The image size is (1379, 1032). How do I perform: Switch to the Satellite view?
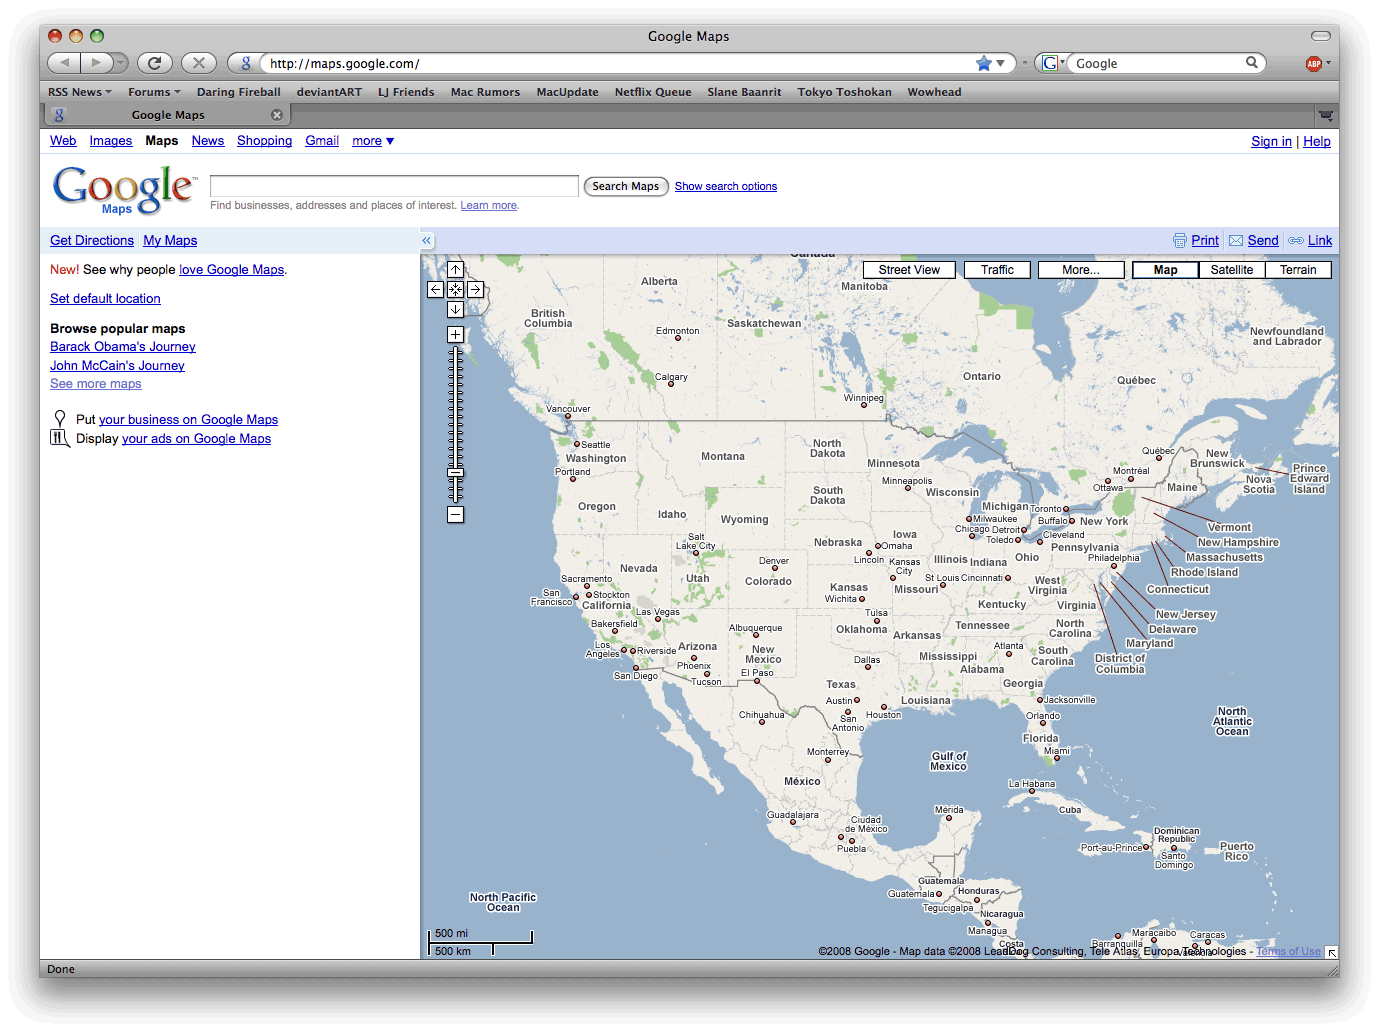click(1232, 270)
